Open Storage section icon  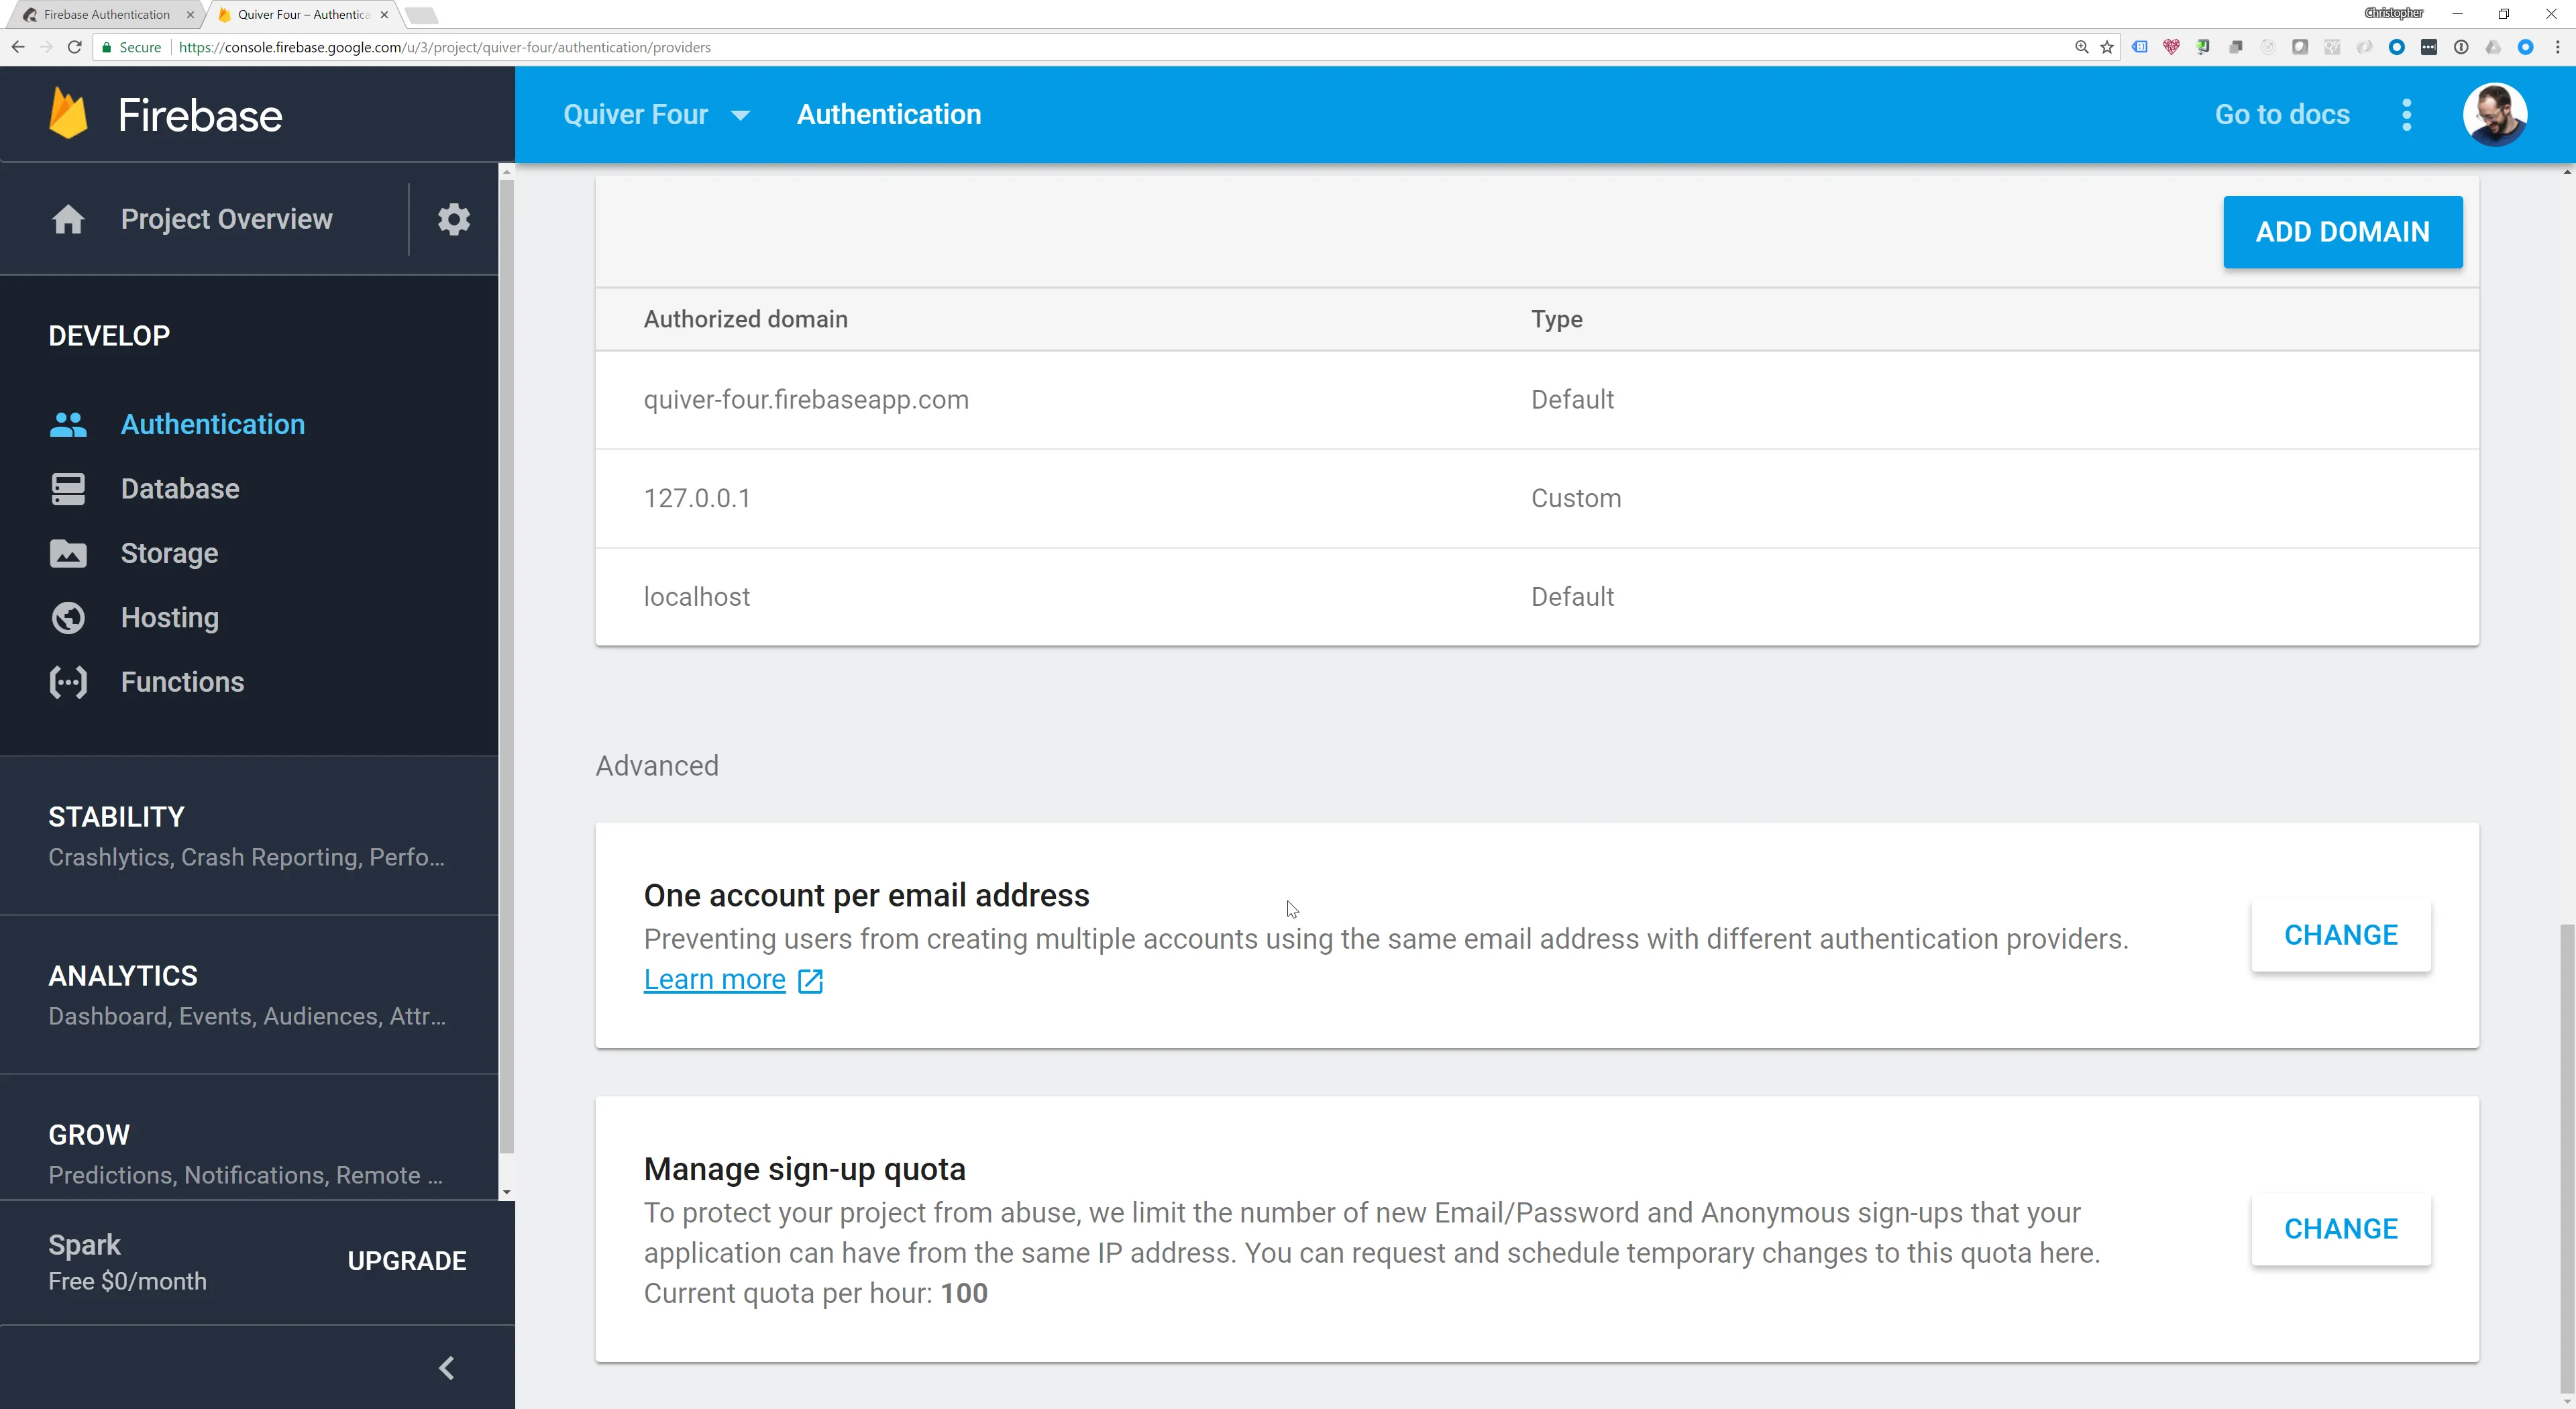(x=68, y=553)
